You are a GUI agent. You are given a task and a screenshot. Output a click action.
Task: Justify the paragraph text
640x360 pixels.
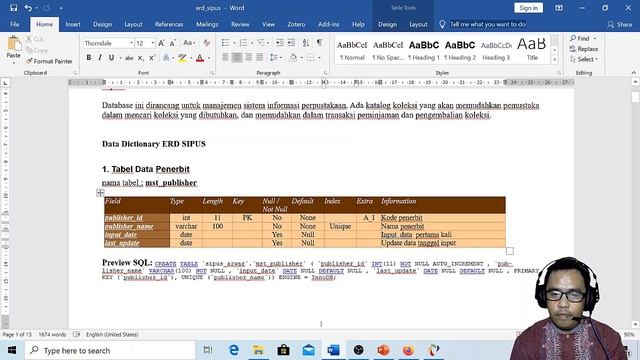click(260, 58)
